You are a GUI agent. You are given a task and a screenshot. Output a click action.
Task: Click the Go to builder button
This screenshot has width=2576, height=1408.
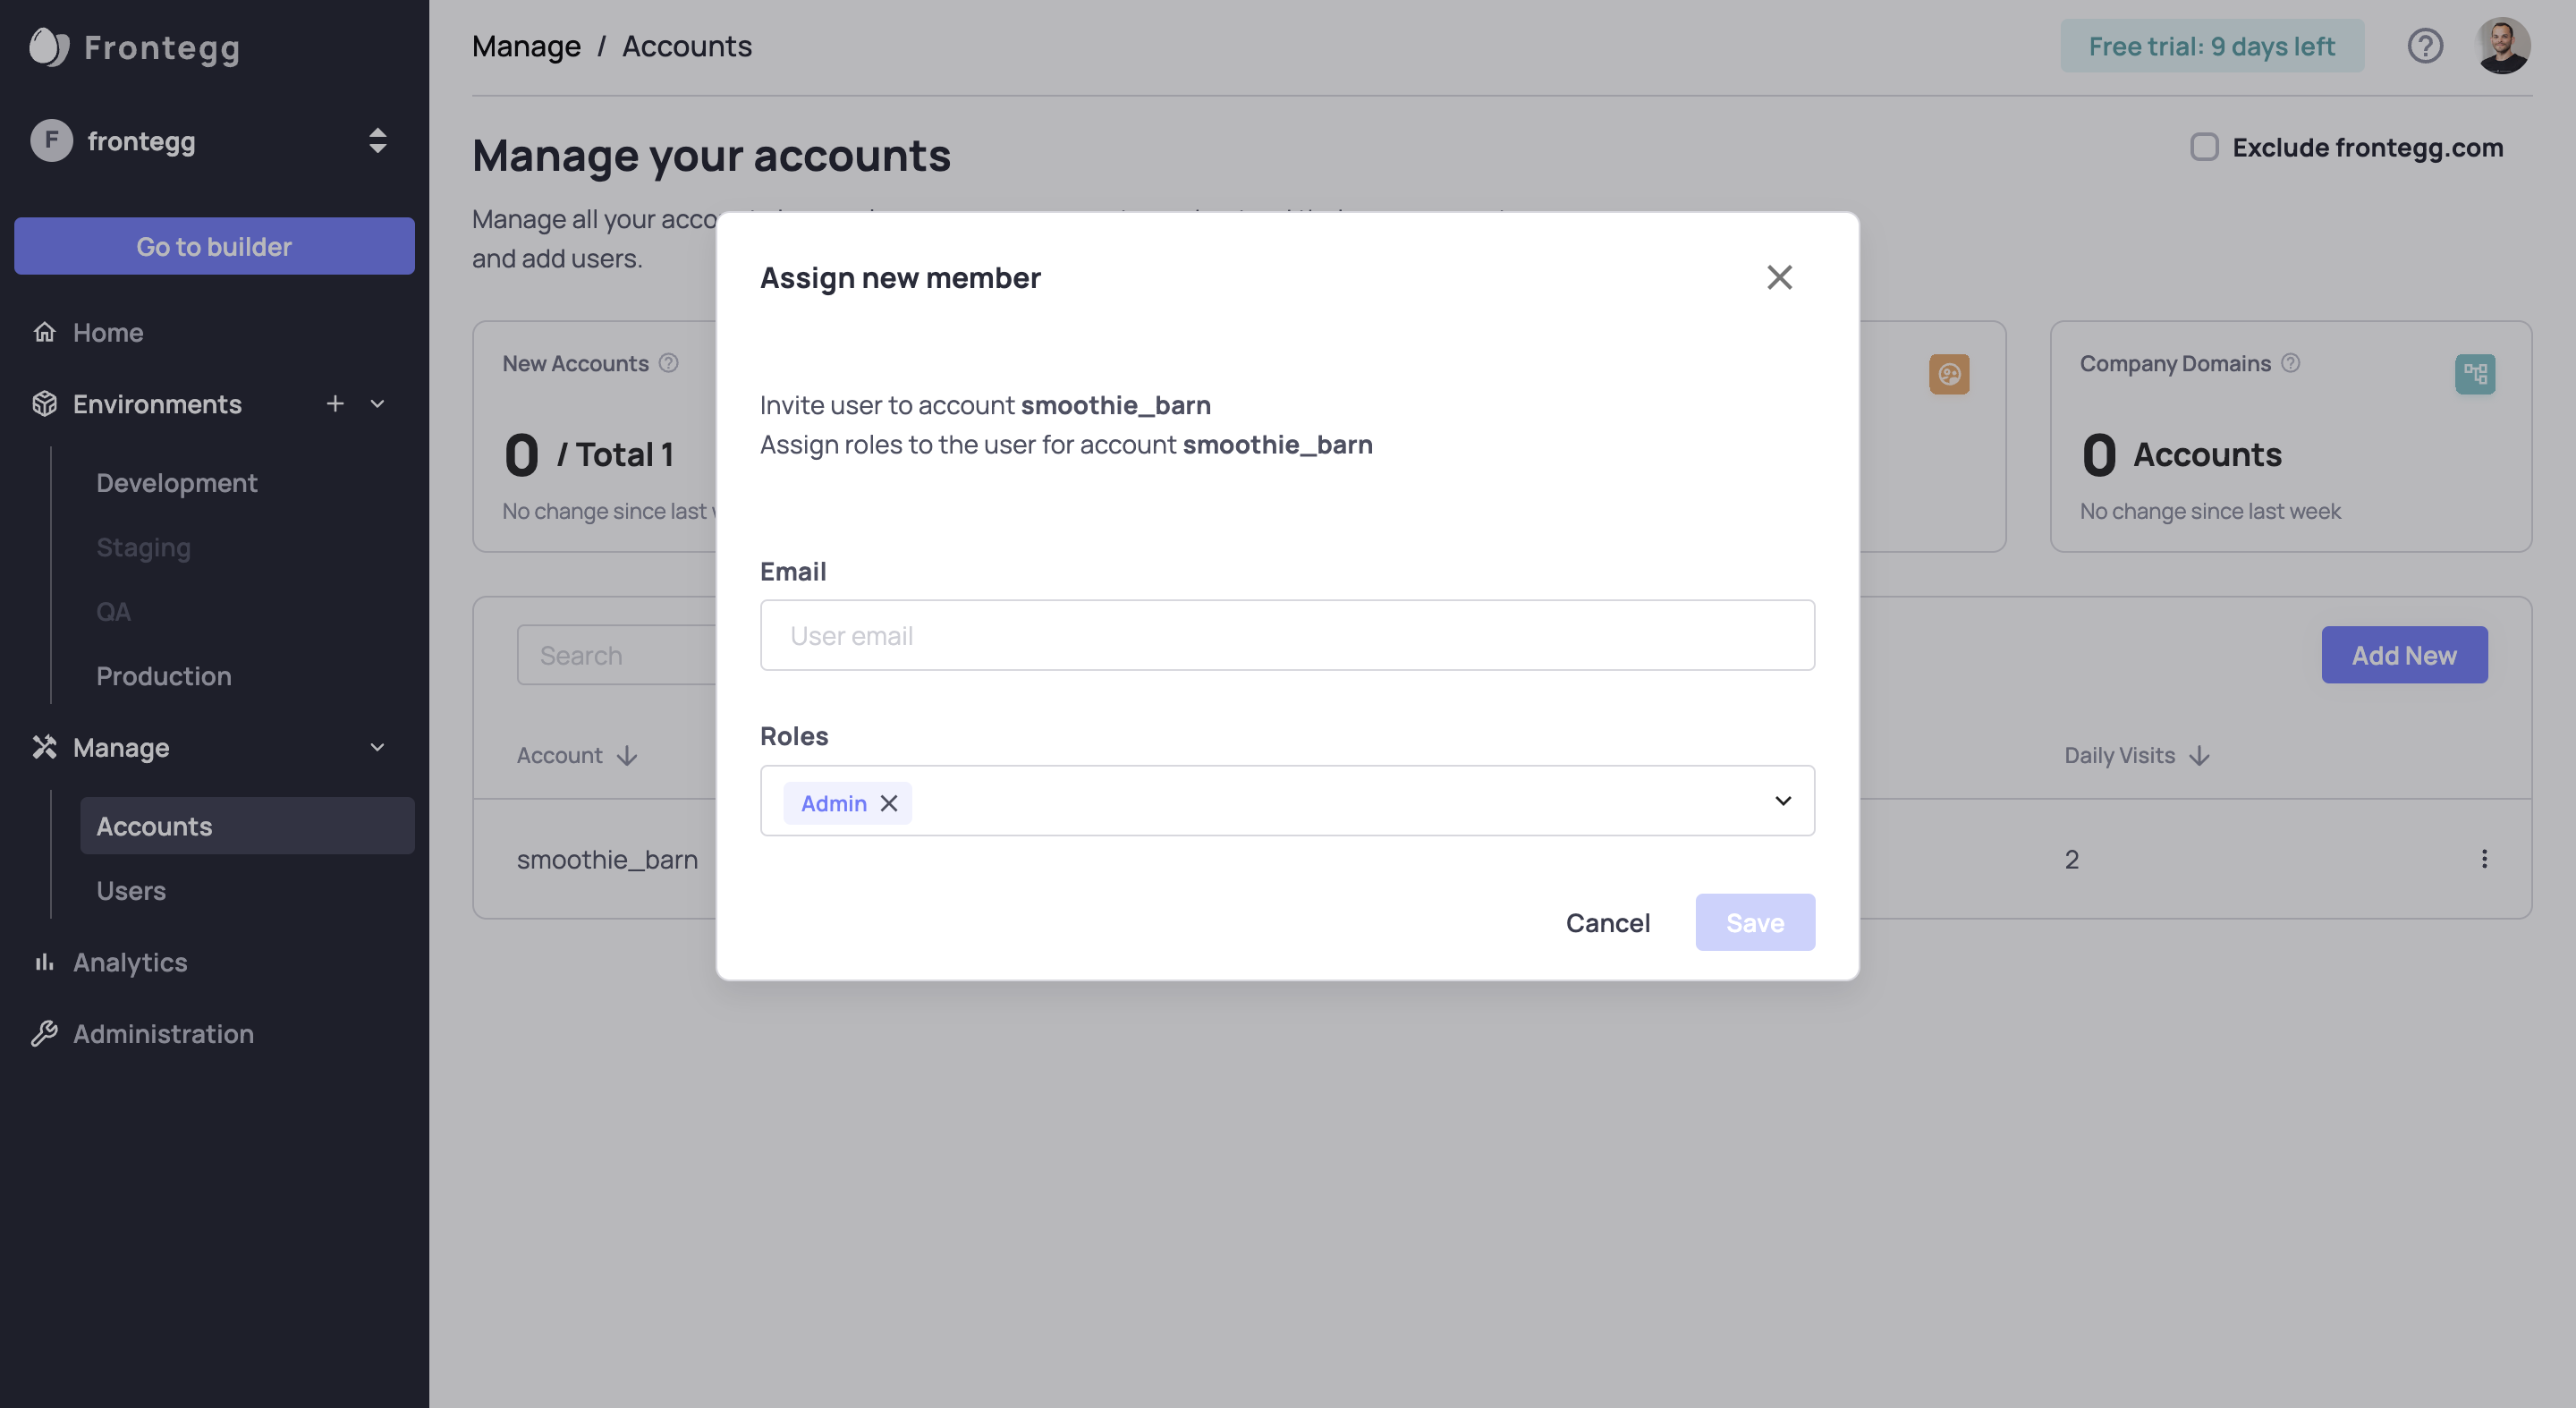pyautogui.click(x=214, y=246)
